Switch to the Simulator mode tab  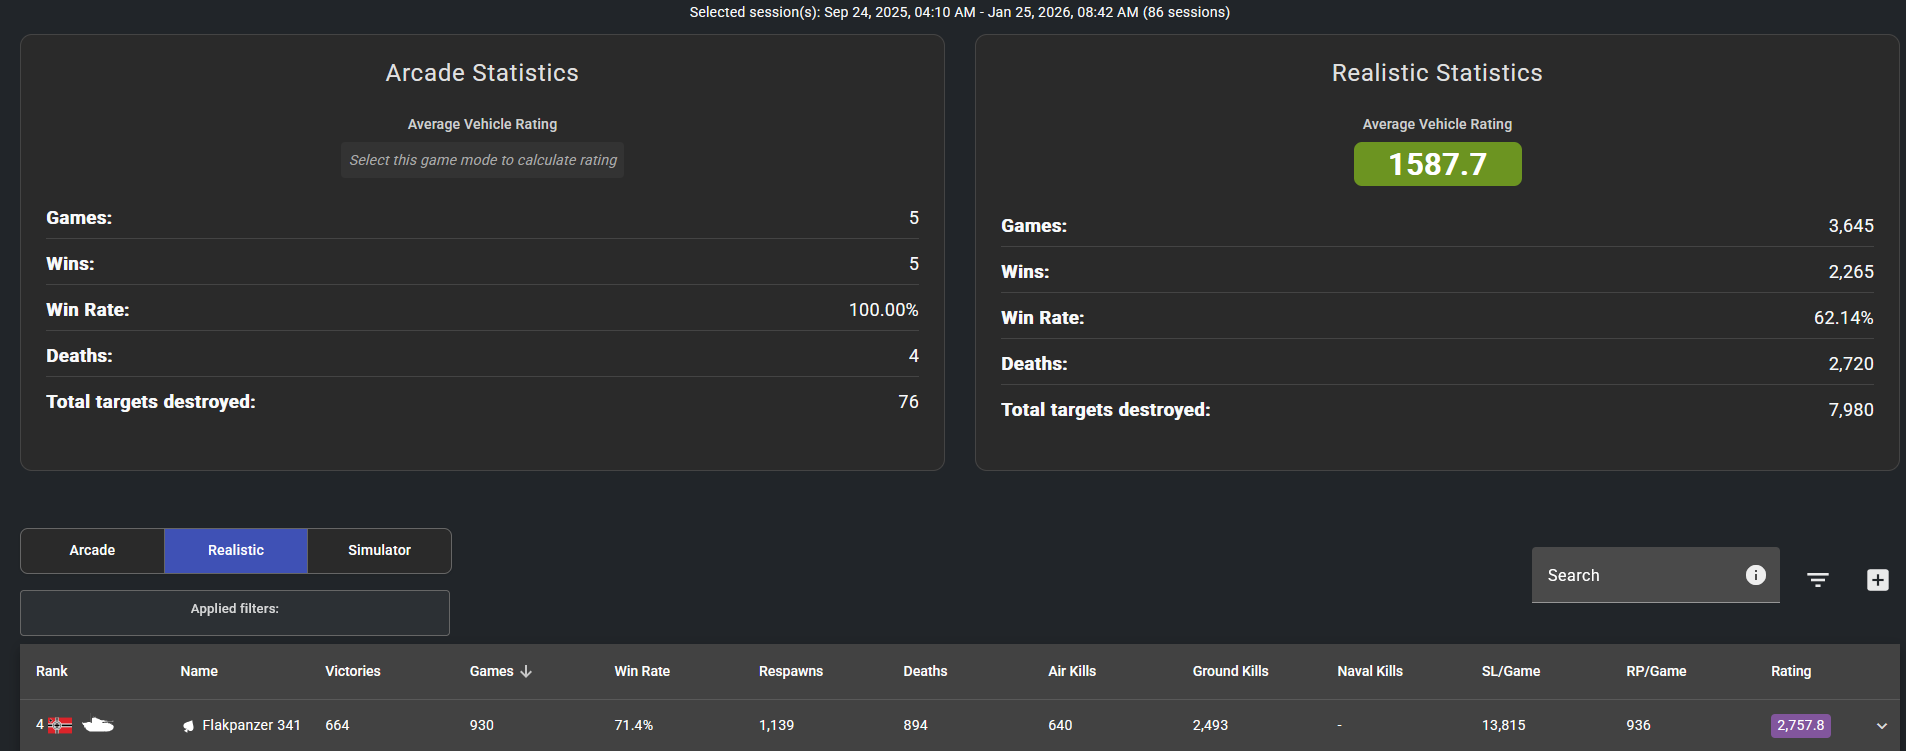click(379, 550)
